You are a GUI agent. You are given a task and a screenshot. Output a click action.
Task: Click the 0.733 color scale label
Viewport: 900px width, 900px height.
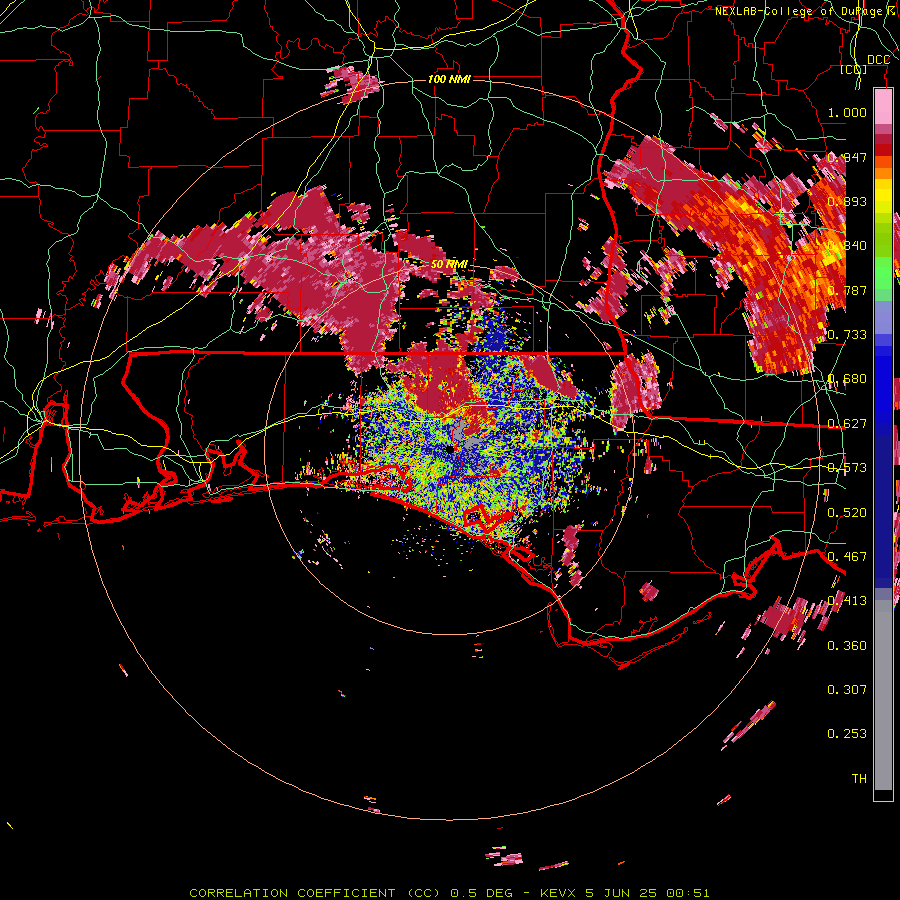click(847, 335)
